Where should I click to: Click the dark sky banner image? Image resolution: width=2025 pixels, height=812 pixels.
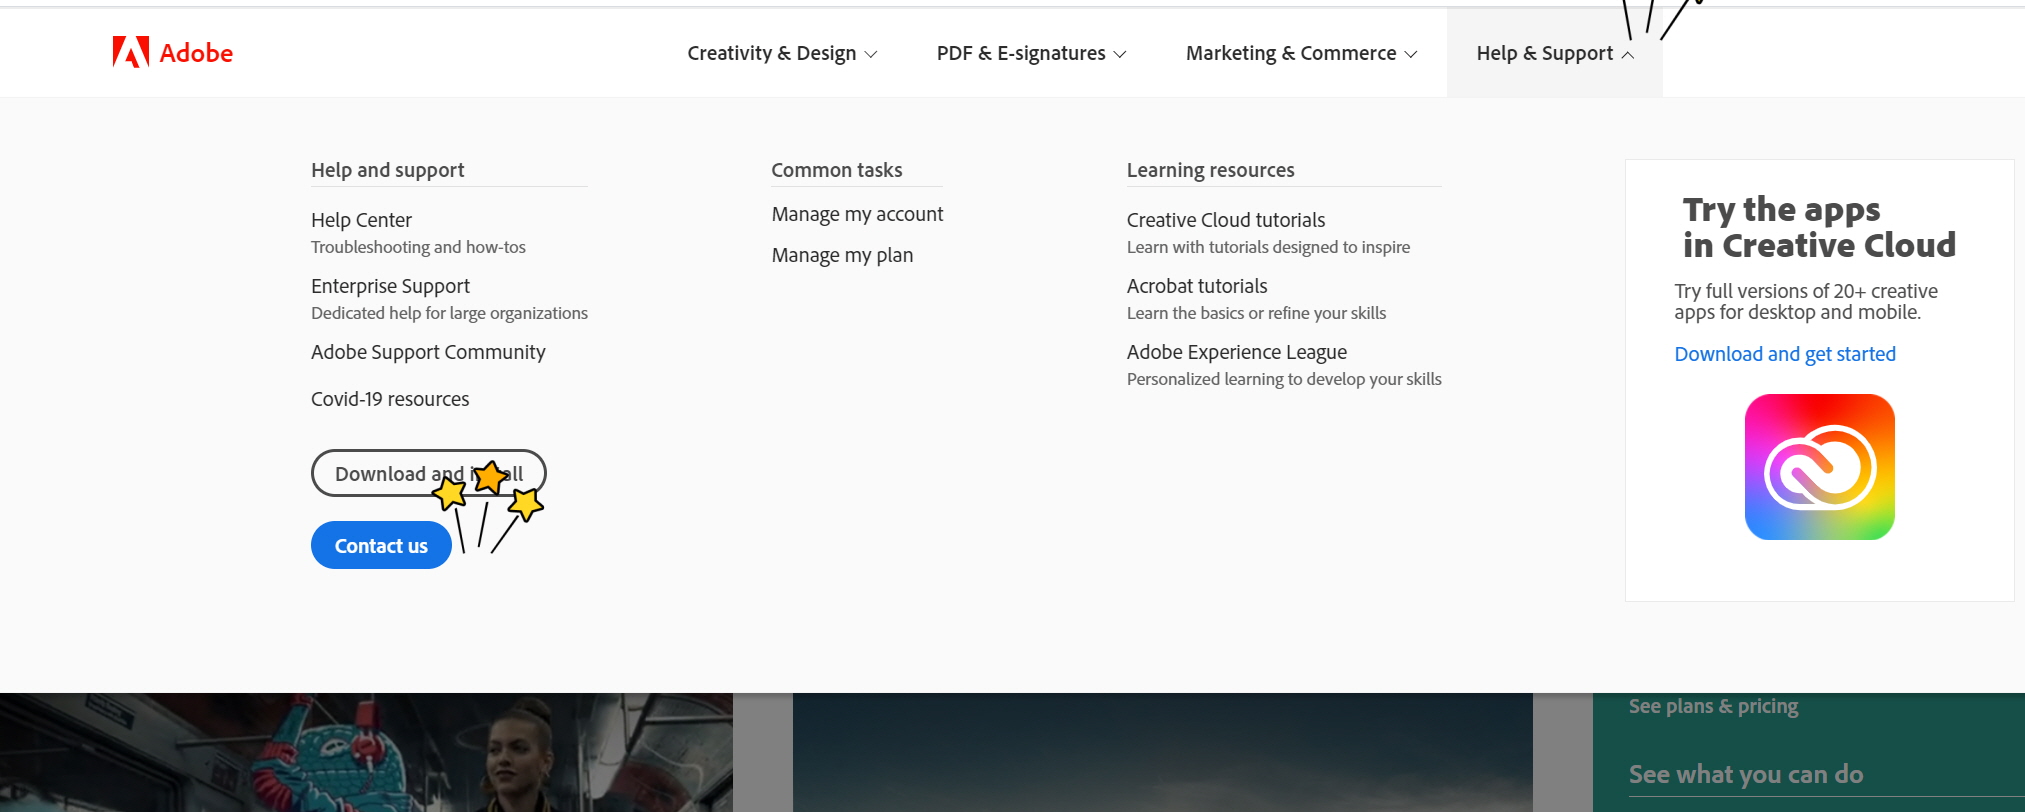[x=1162, y=752]
